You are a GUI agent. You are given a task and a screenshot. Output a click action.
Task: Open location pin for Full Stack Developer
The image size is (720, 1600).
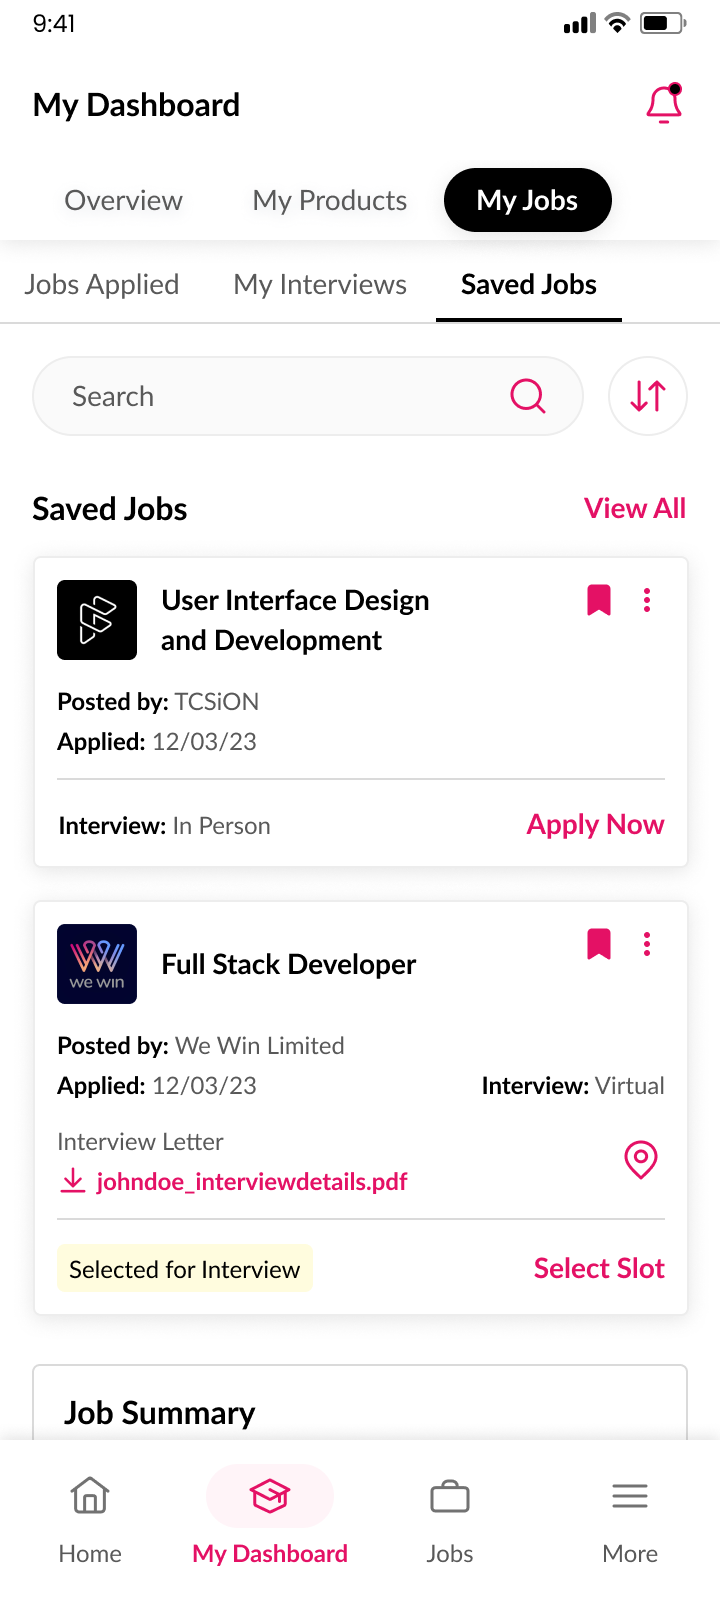(x=640, y=1159)
